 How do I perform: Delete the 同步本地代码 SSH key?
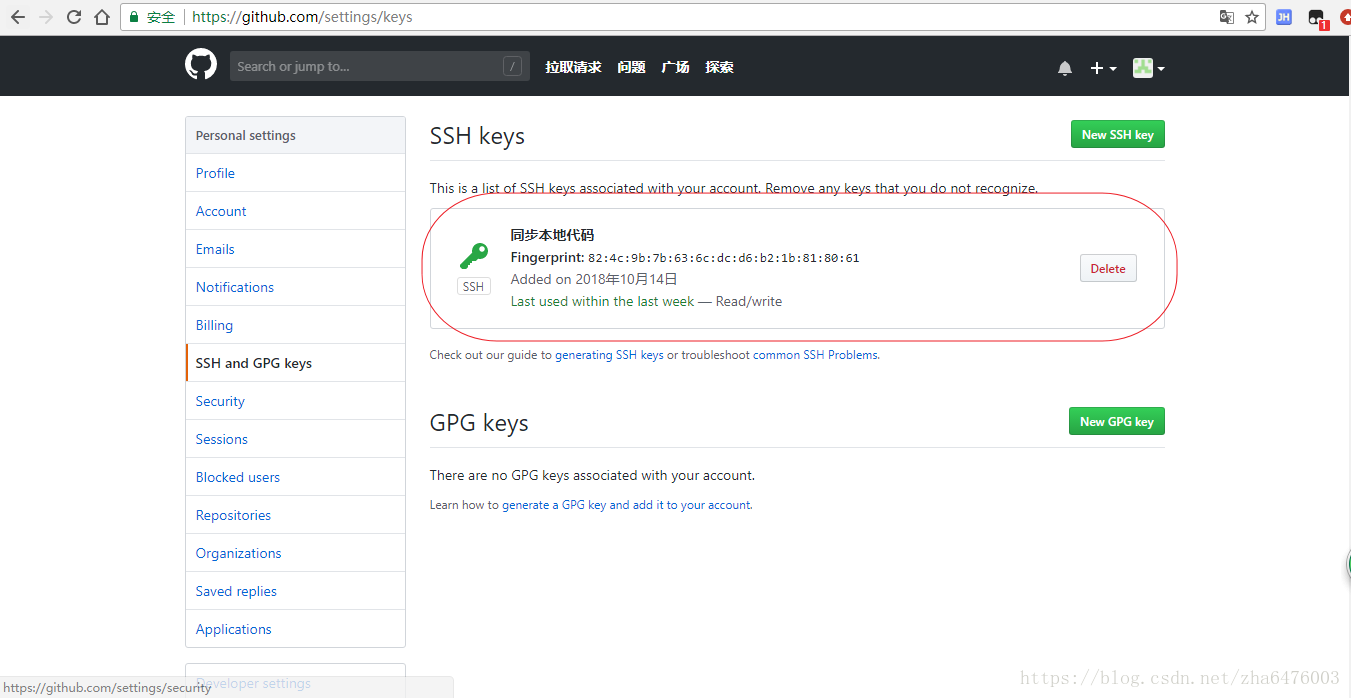[x=1108, y=268]
